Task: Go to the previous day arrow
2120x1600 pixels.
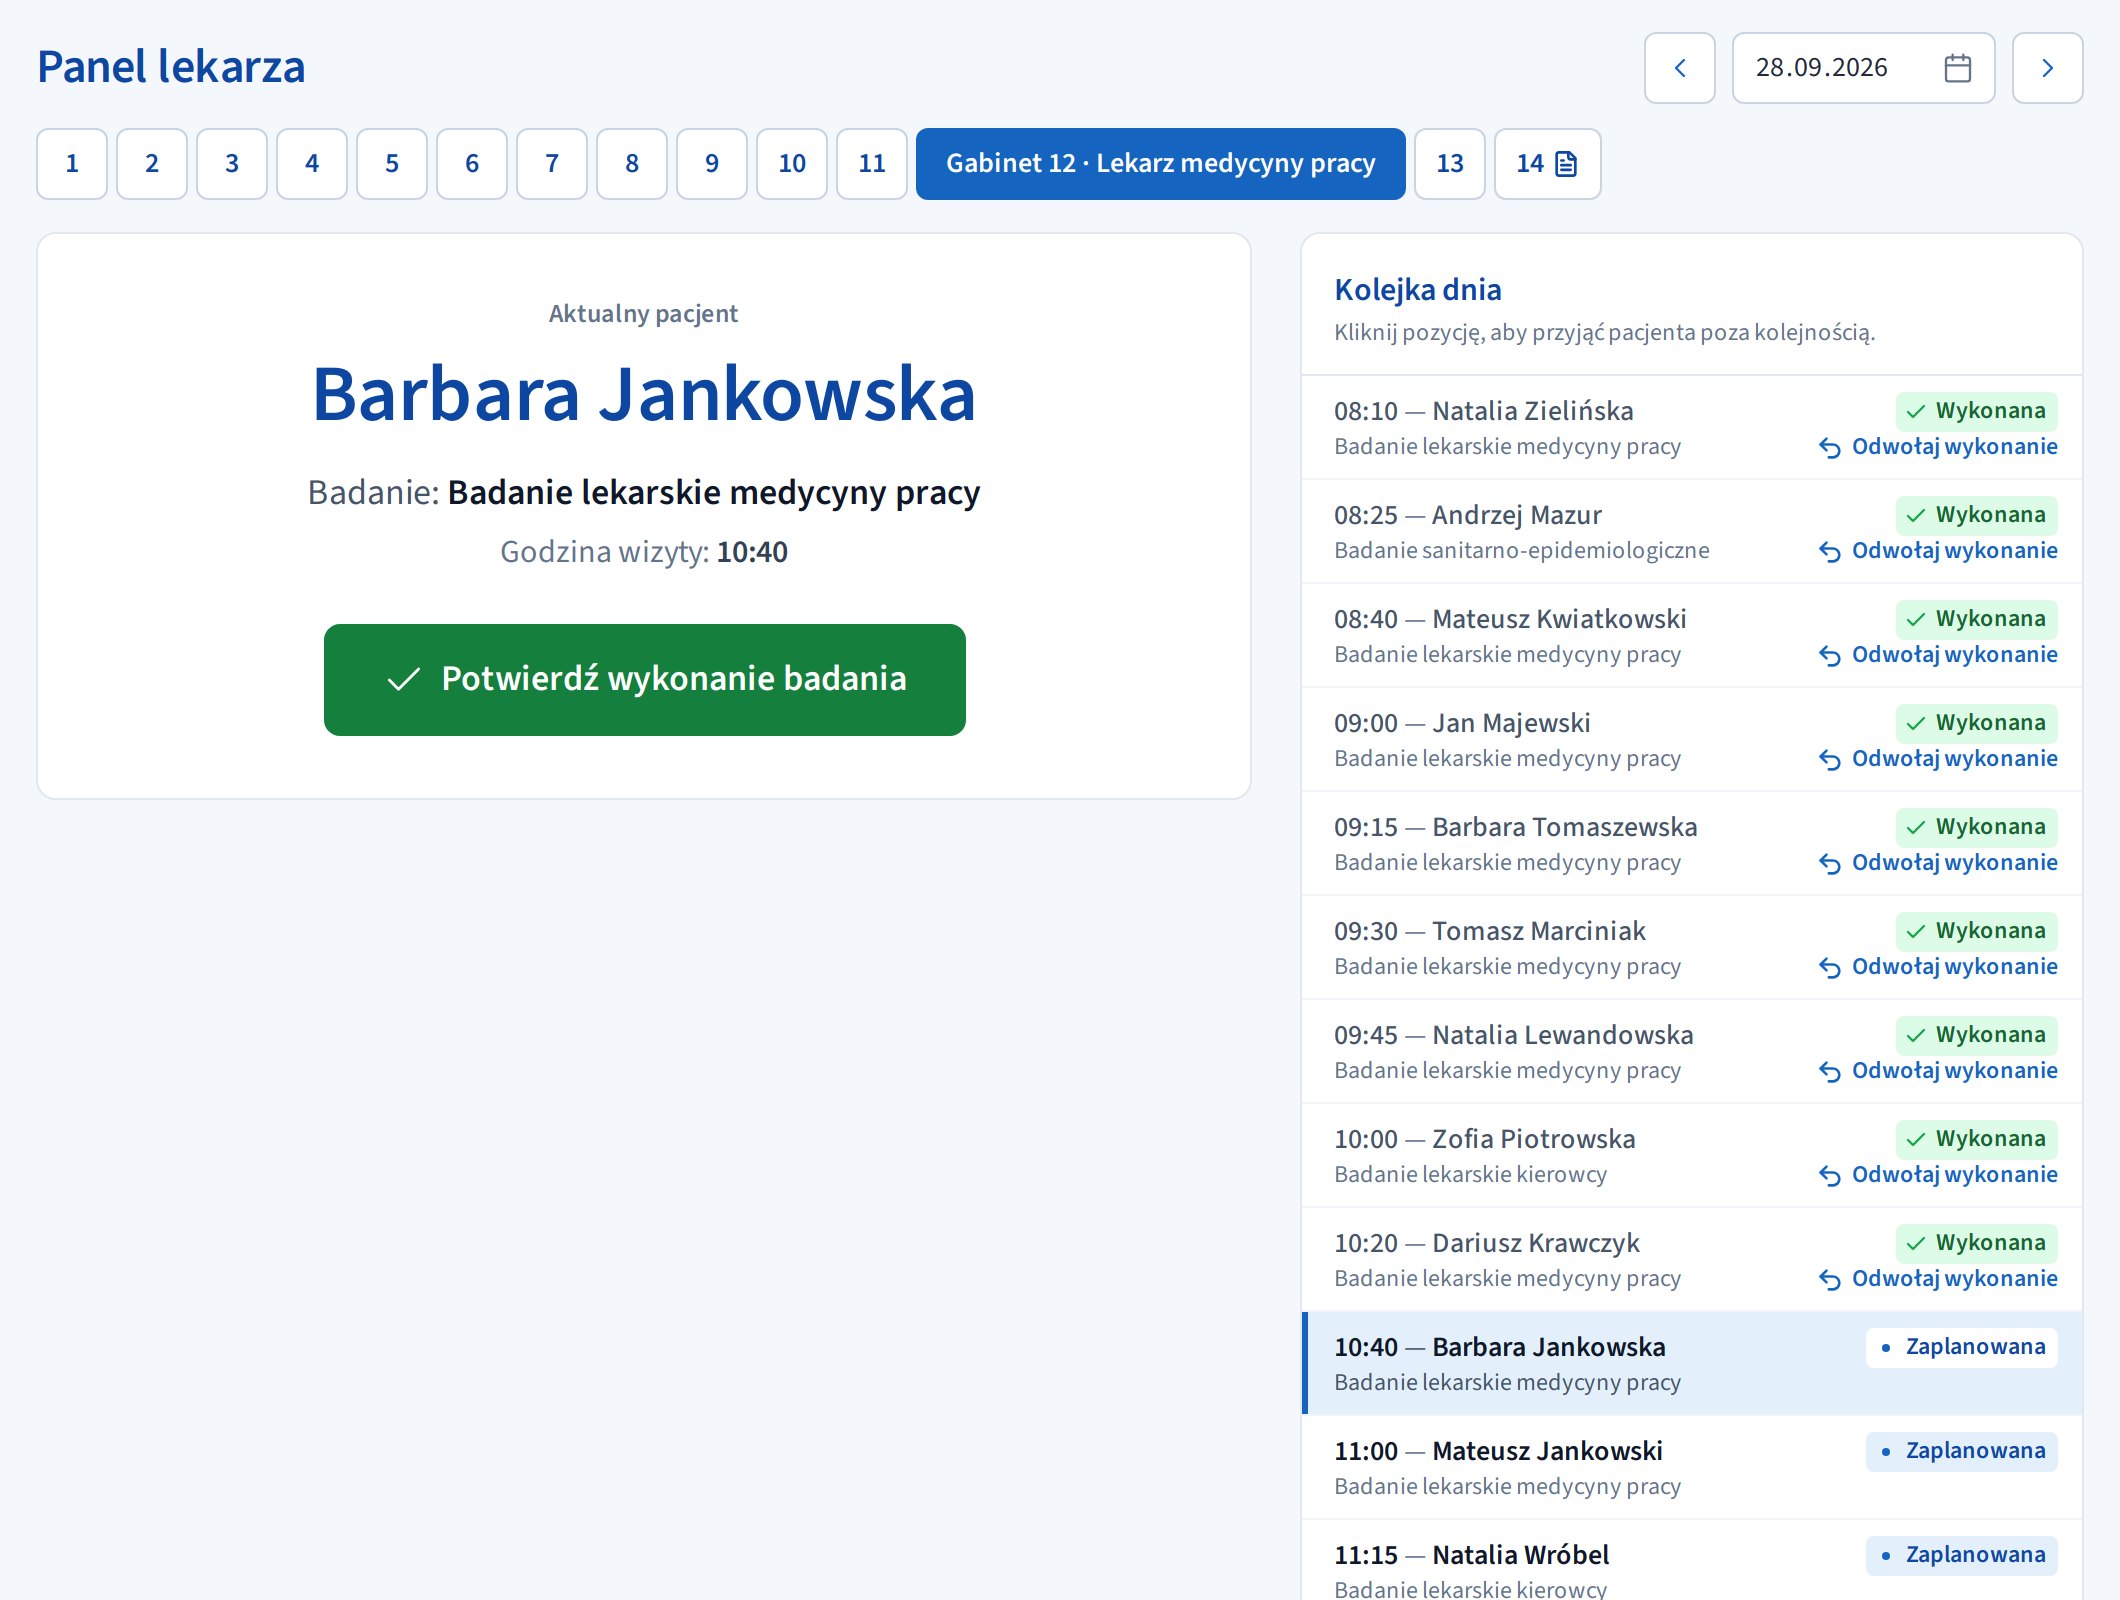Action: 1680,68
